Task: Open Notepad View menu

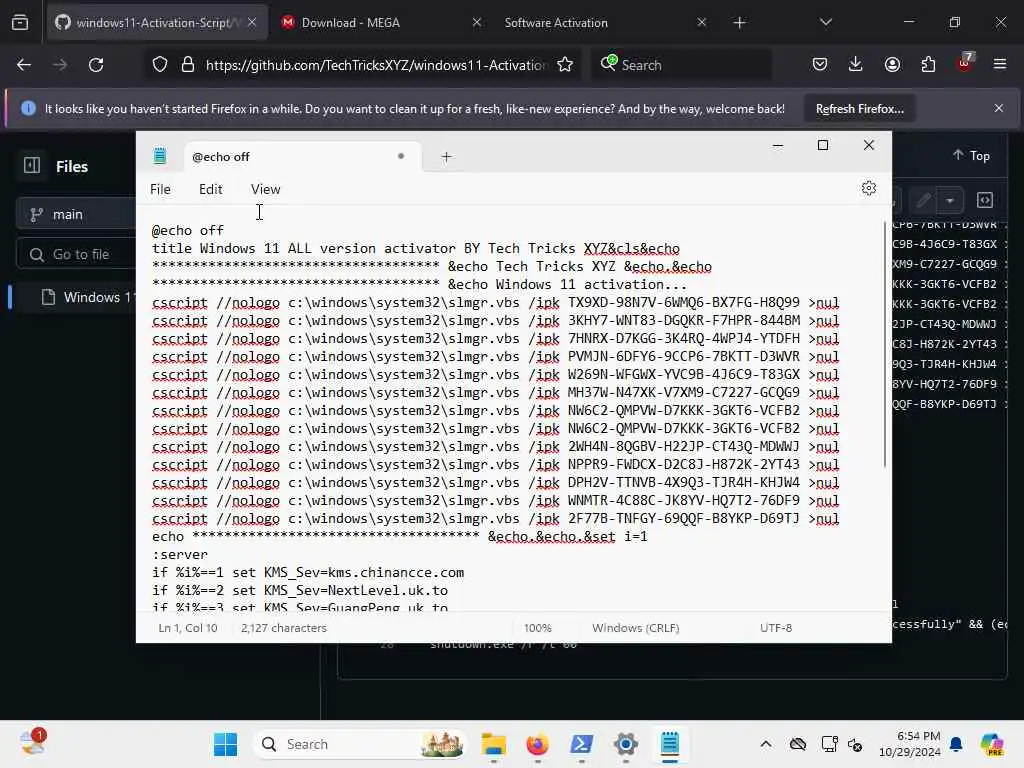Action: 265,189
